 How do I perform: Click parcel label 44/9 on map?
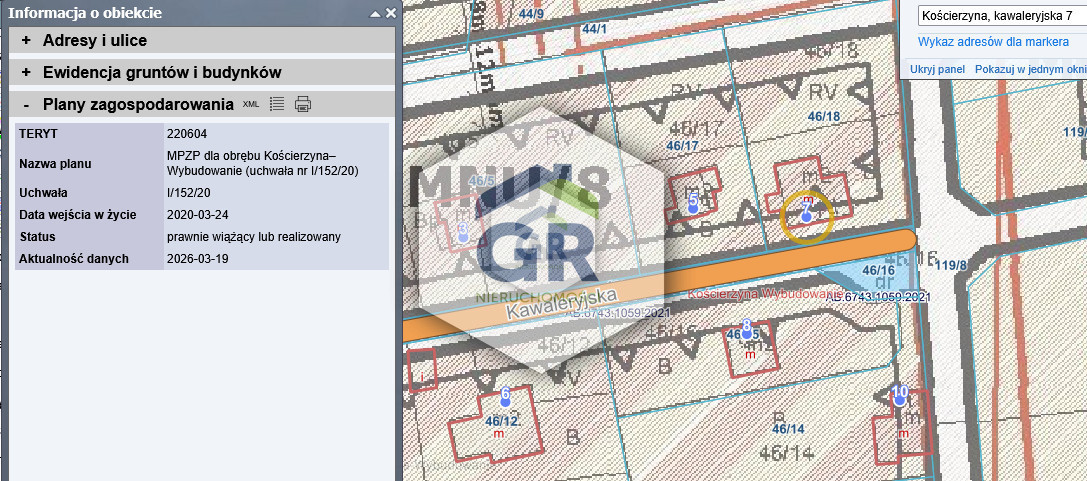[531, 13]
